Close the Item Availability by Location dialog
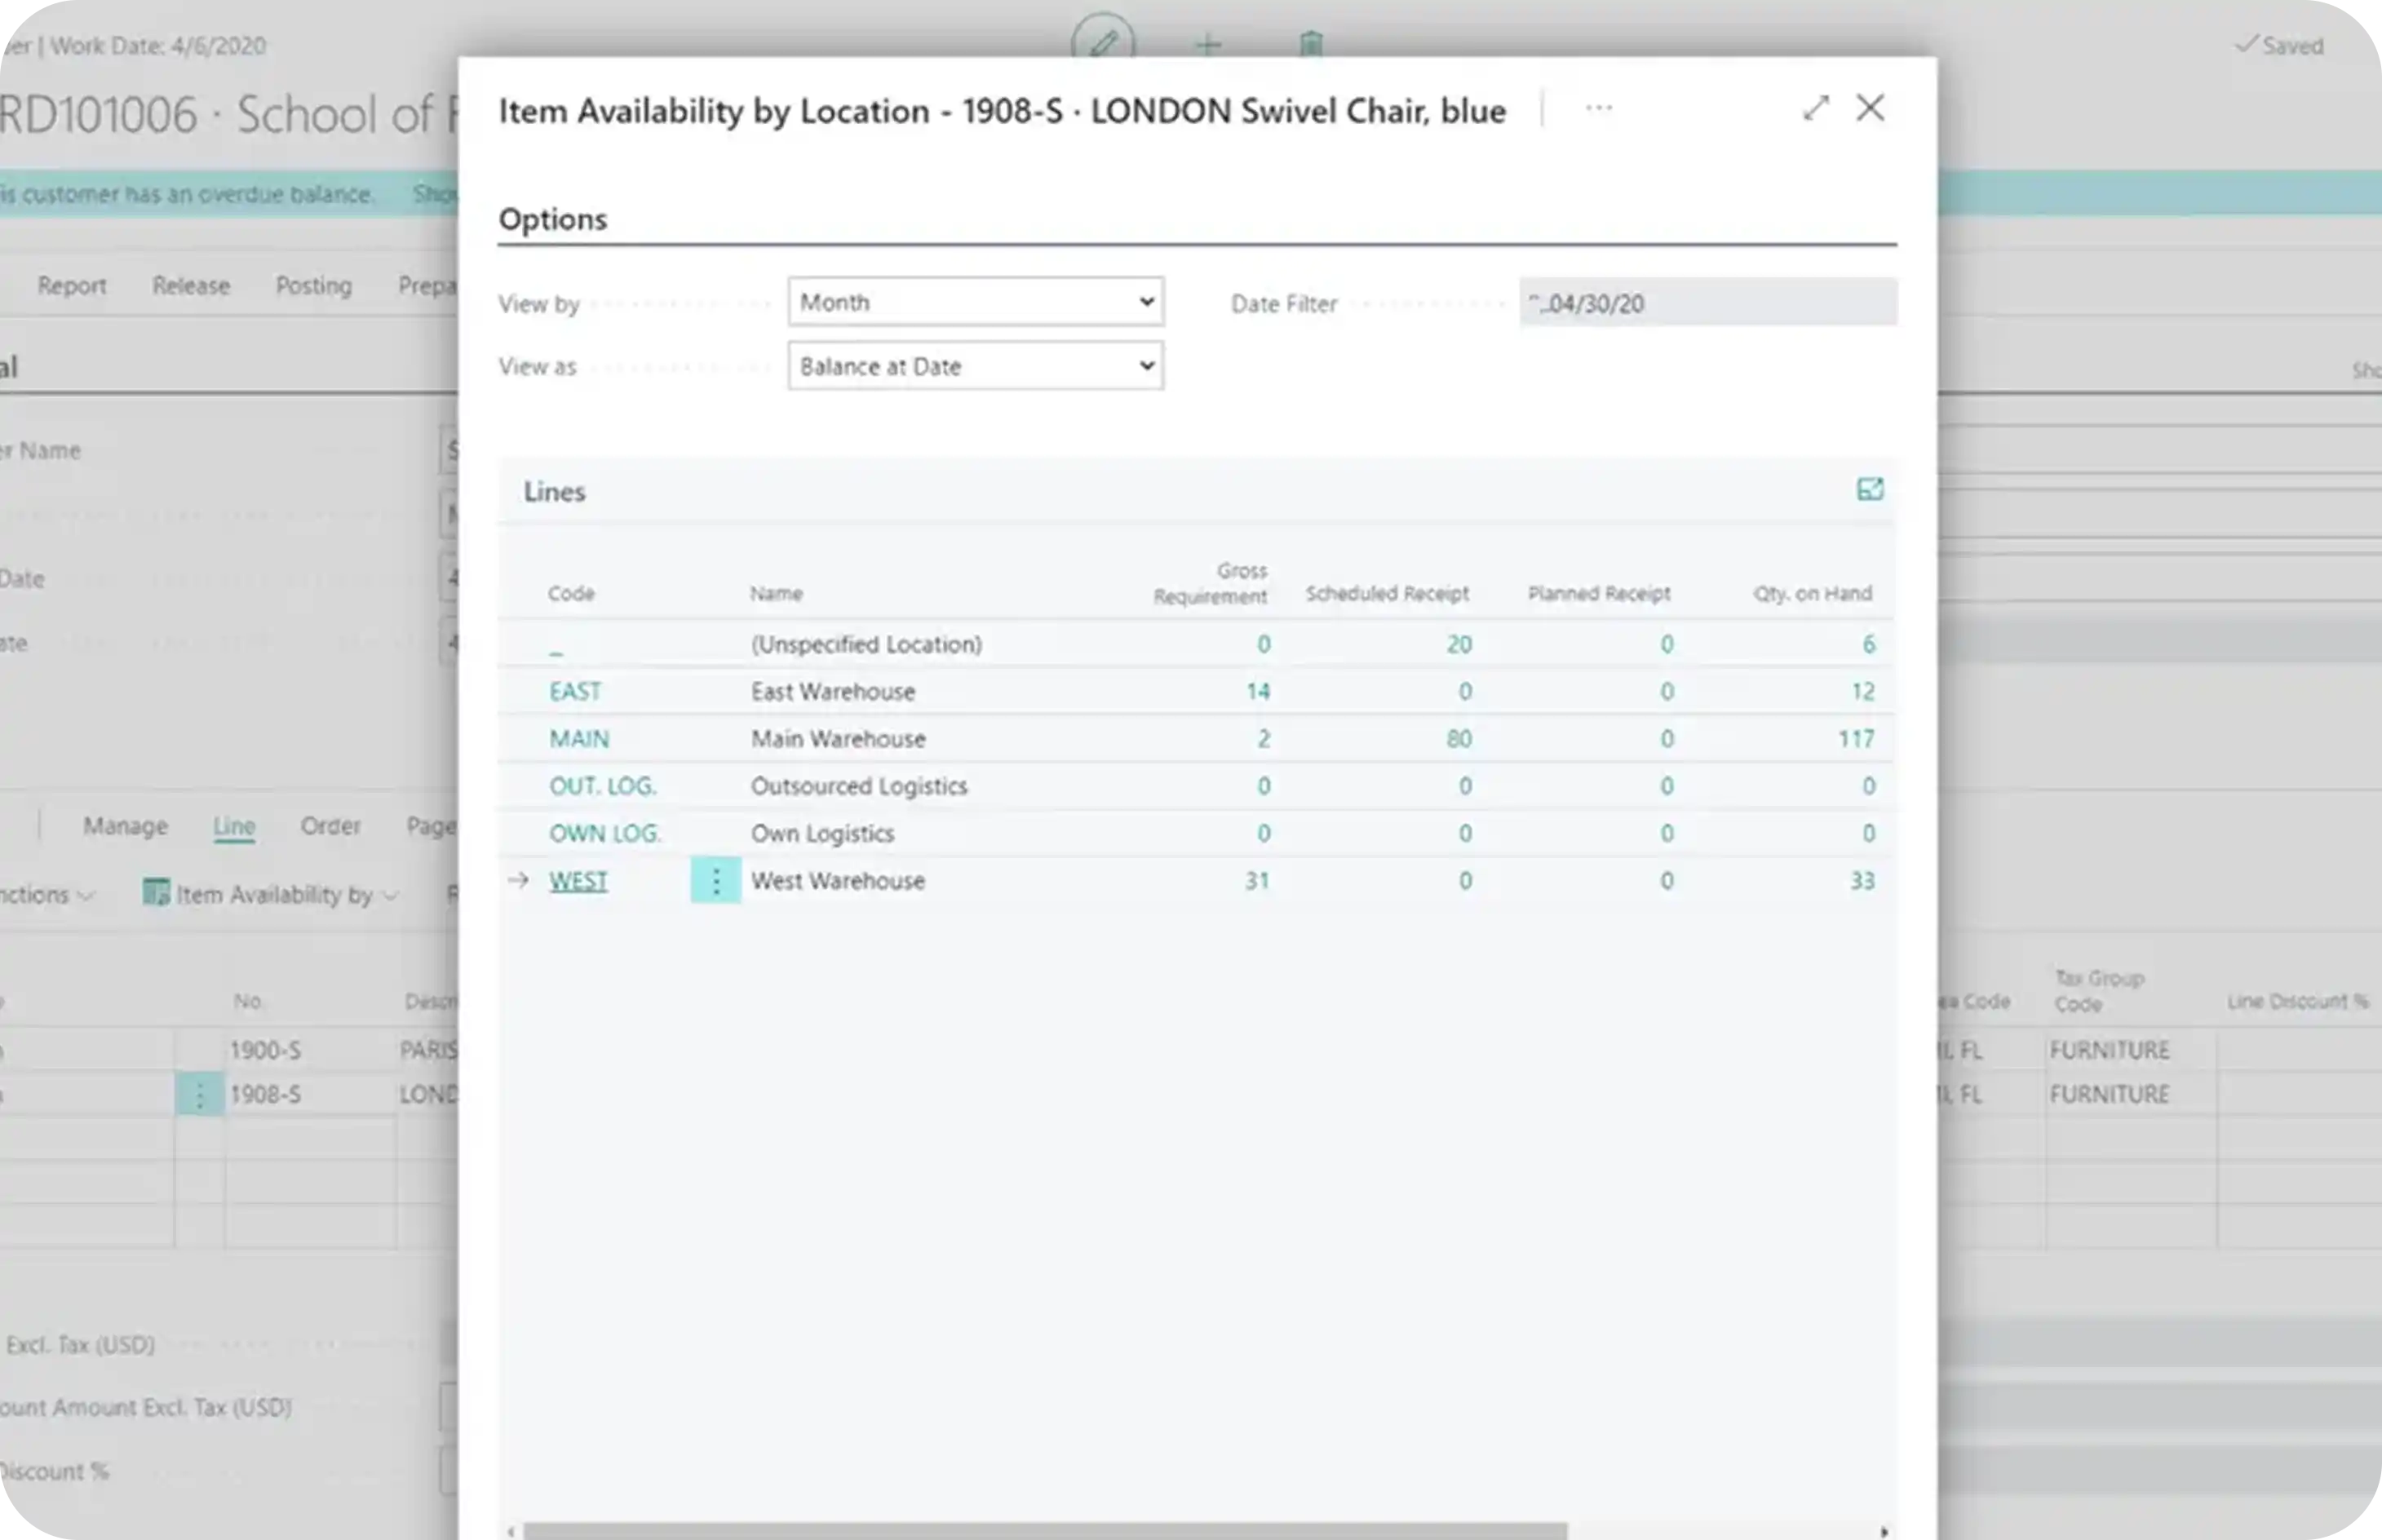 click(x=1870, y=108)
